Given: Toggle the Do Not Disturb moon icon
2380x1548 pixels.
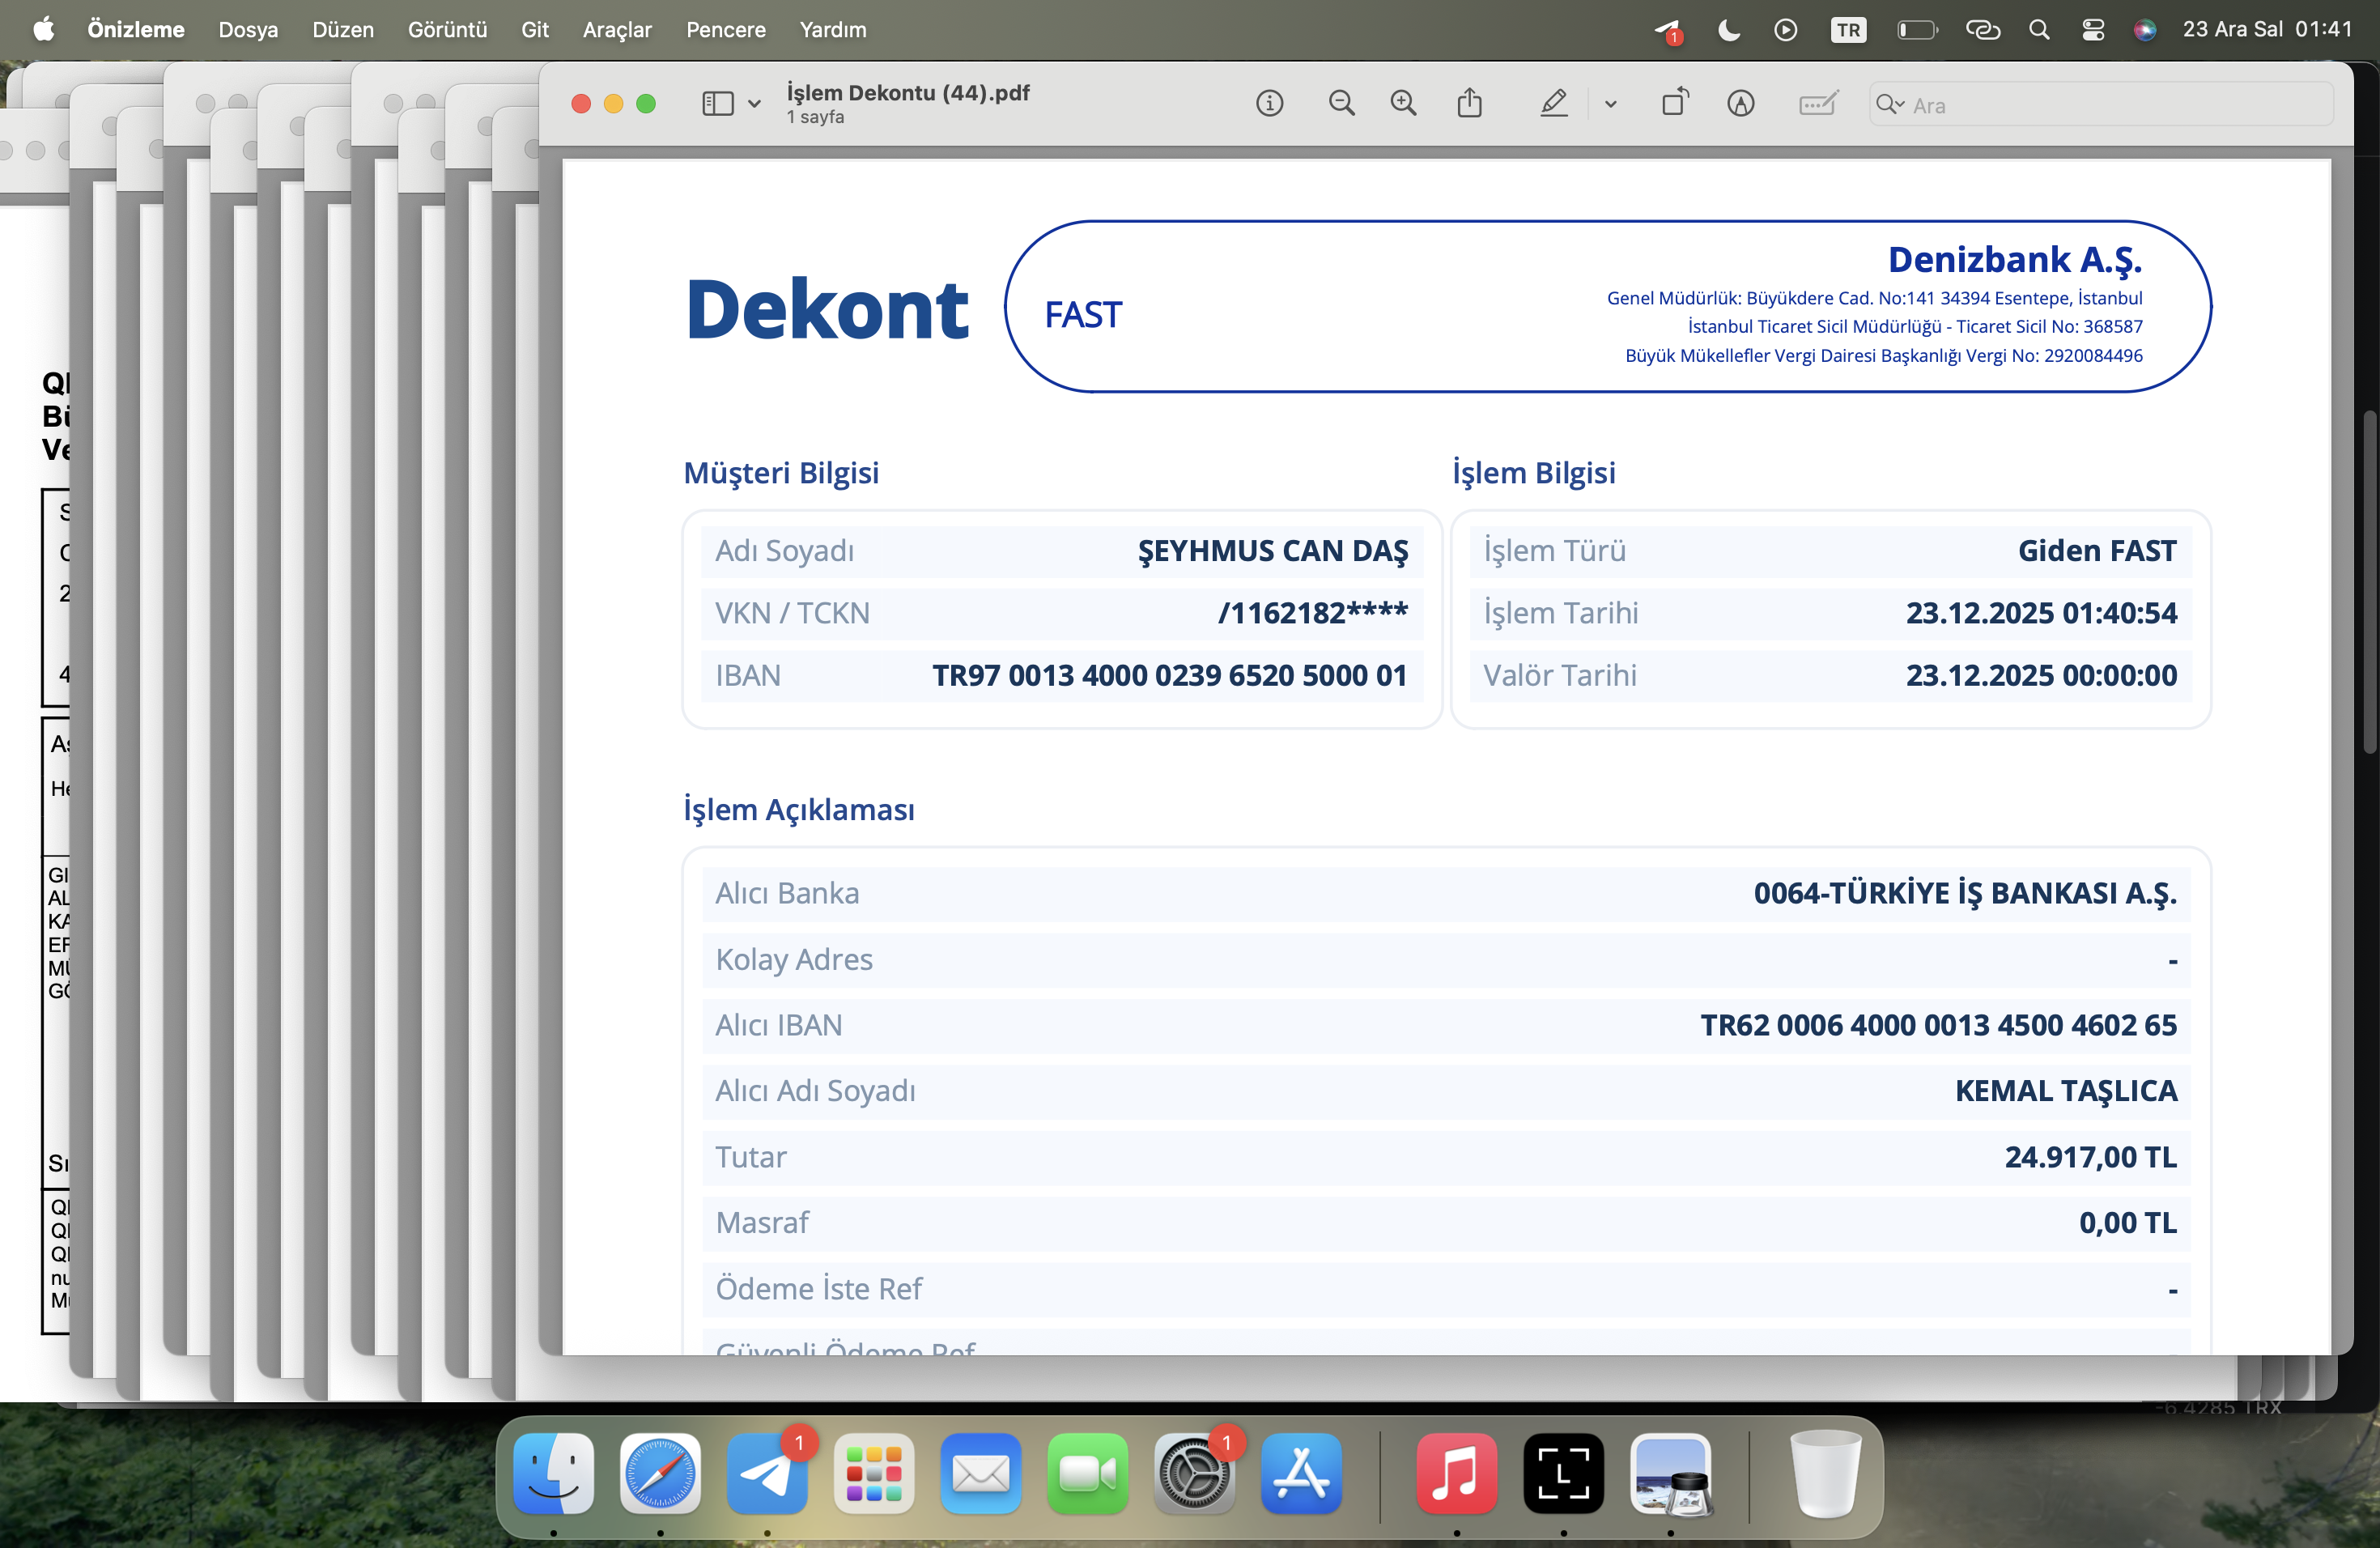Looking at the screenshot, I should click(x=1728, y=30).
